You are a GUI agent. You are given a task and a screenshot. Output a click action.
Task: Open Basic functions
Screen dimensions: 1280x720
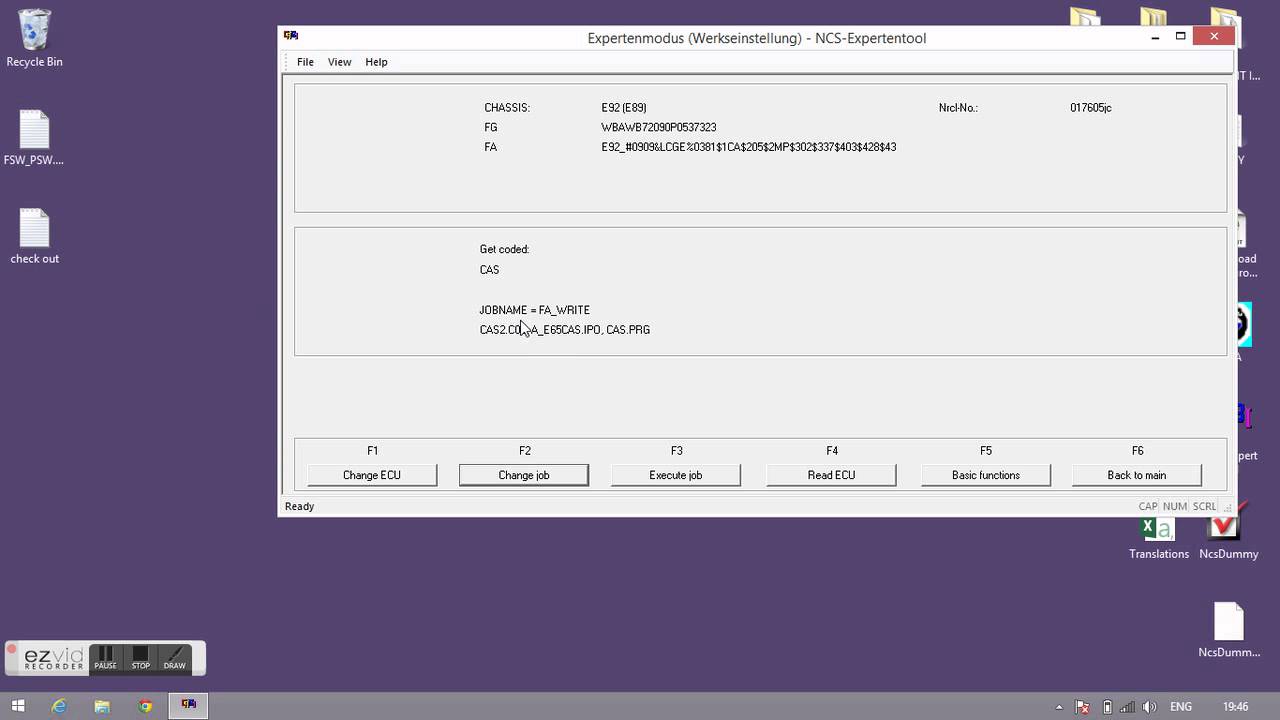pyautogui.click(x=986, y=475)
